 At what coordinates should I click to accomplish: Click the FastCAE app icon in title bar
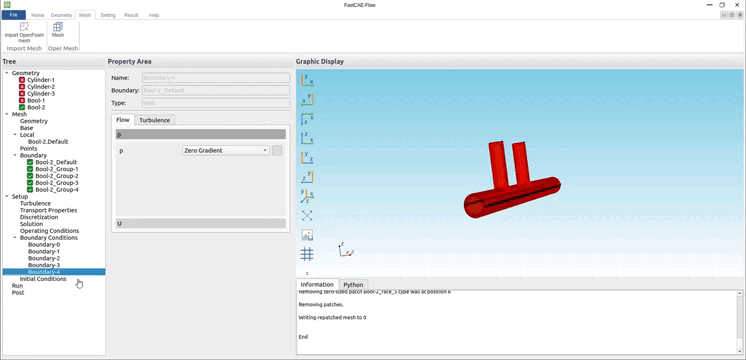[8, 4]
